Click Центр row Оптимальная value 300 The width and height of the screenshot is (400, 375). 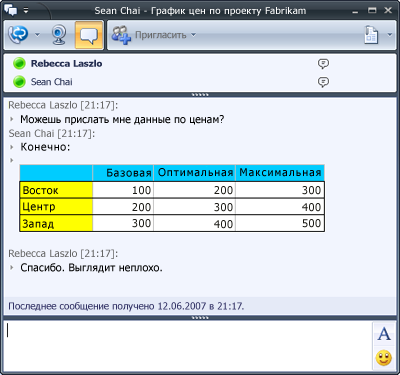pyautogui.click(x=223, y=207)
